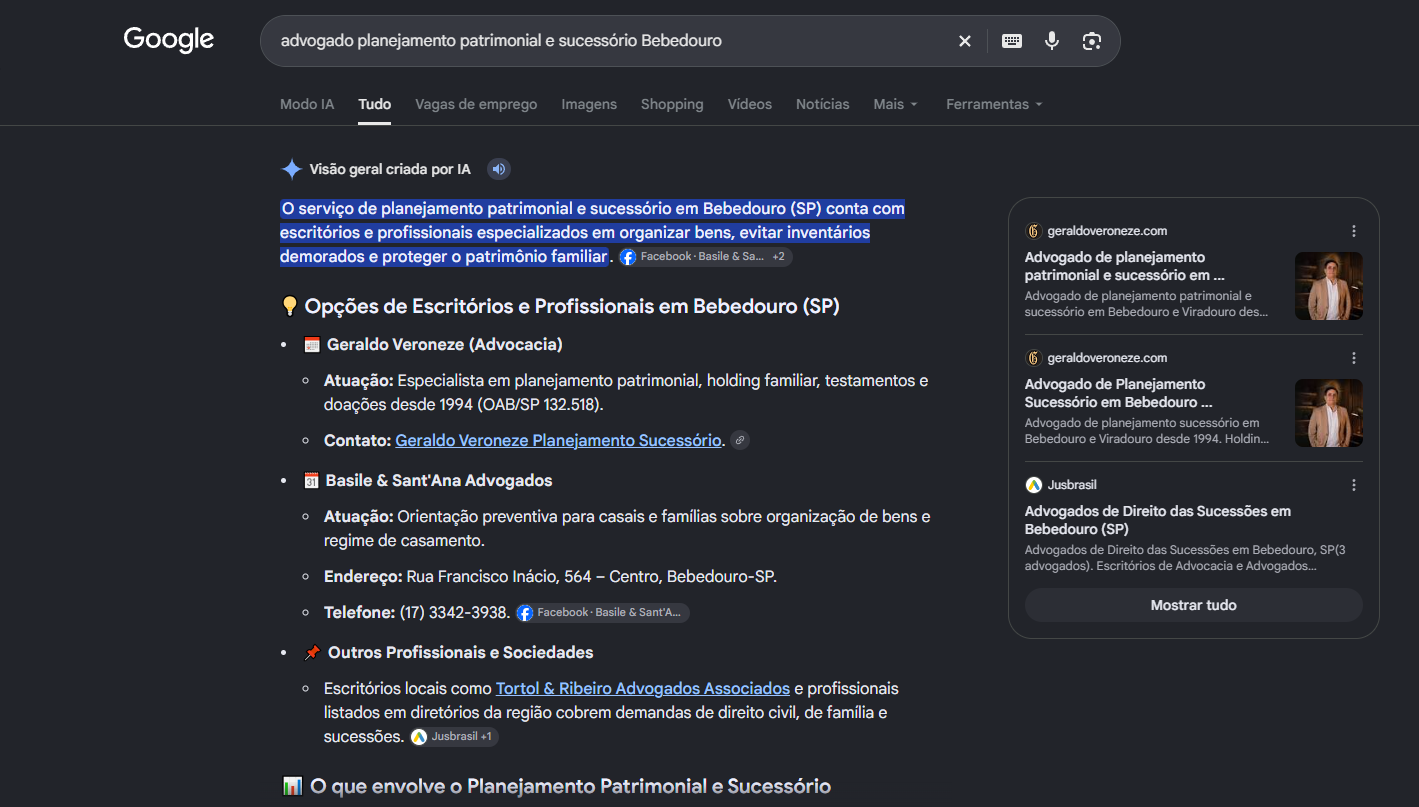Viewport: 1419px width, 807px height.
Task: Open Facebook source chip in the intro paragraph
Action: click(705, 257)
